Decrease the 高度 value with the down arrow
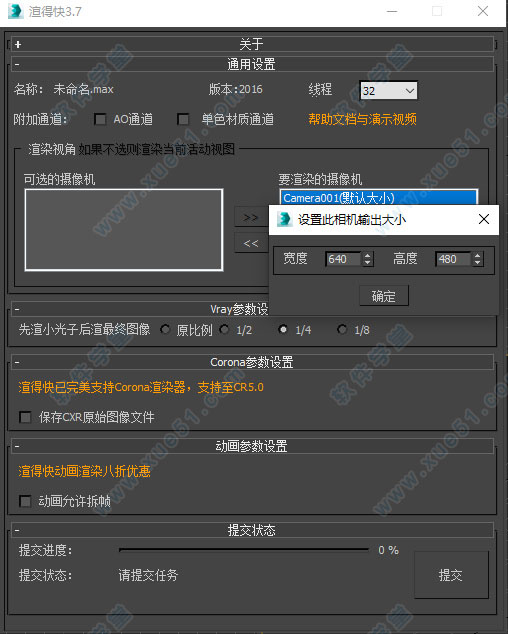This screenshot has width=508, height=634. coord(478,262)
